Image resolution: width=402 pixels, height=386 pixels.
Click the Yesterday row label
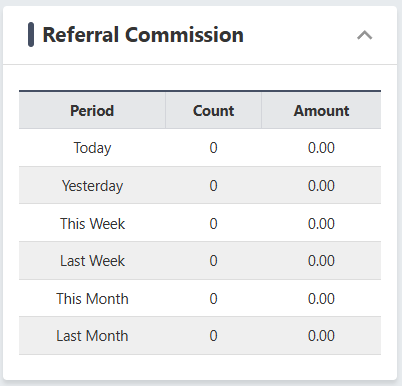pos(92,186)
